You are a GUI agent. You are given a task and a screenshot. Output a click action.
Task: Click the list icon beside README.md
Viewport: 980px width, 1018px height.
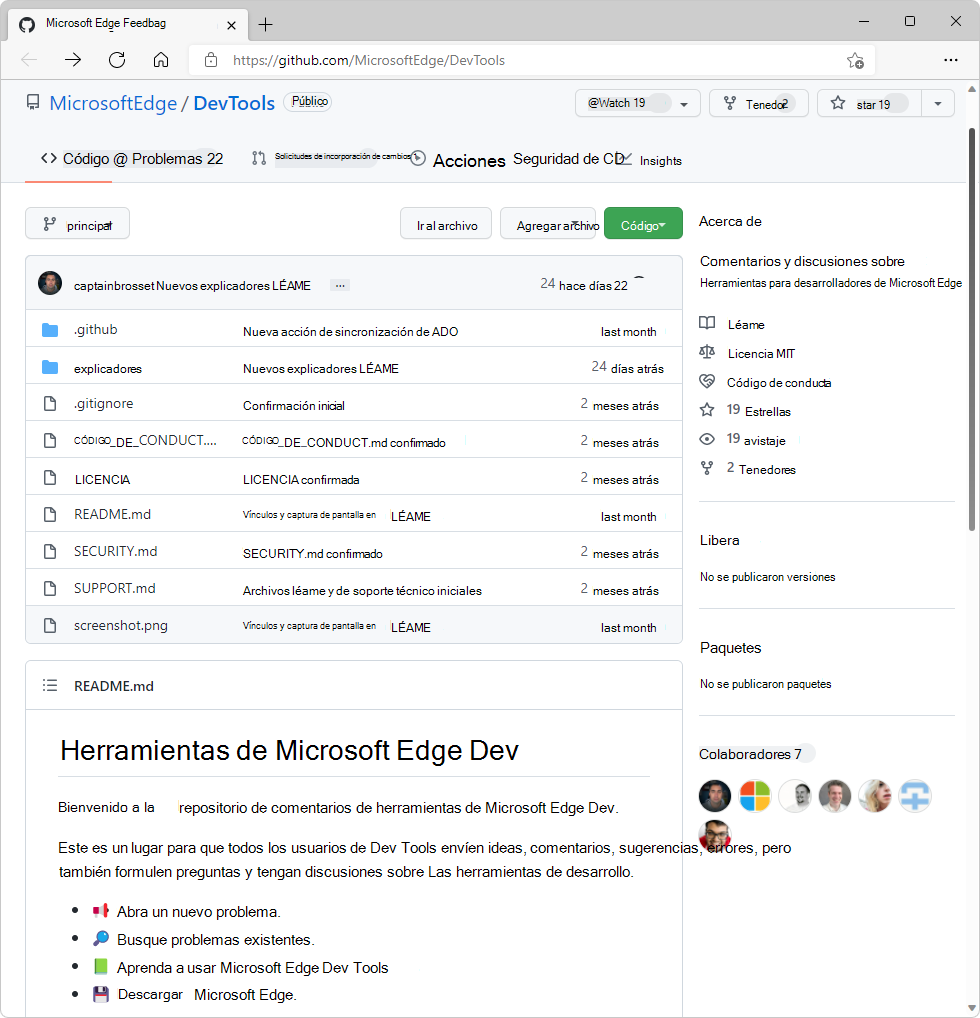[x=49, y=685]
